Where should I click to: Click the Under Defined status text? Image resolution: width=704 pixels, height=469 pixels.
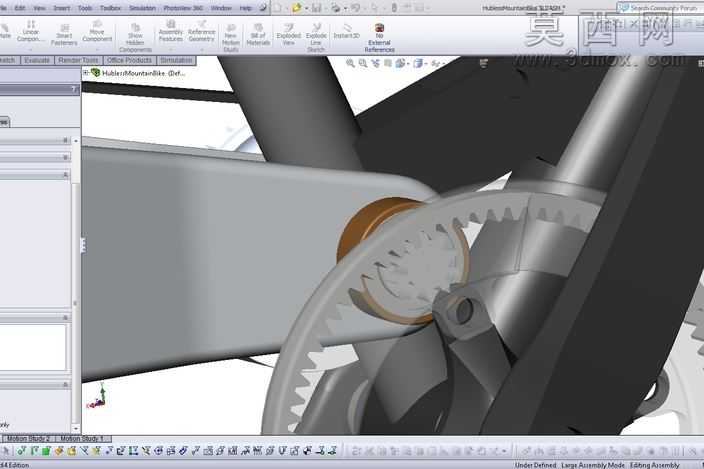tap(535, 465)
